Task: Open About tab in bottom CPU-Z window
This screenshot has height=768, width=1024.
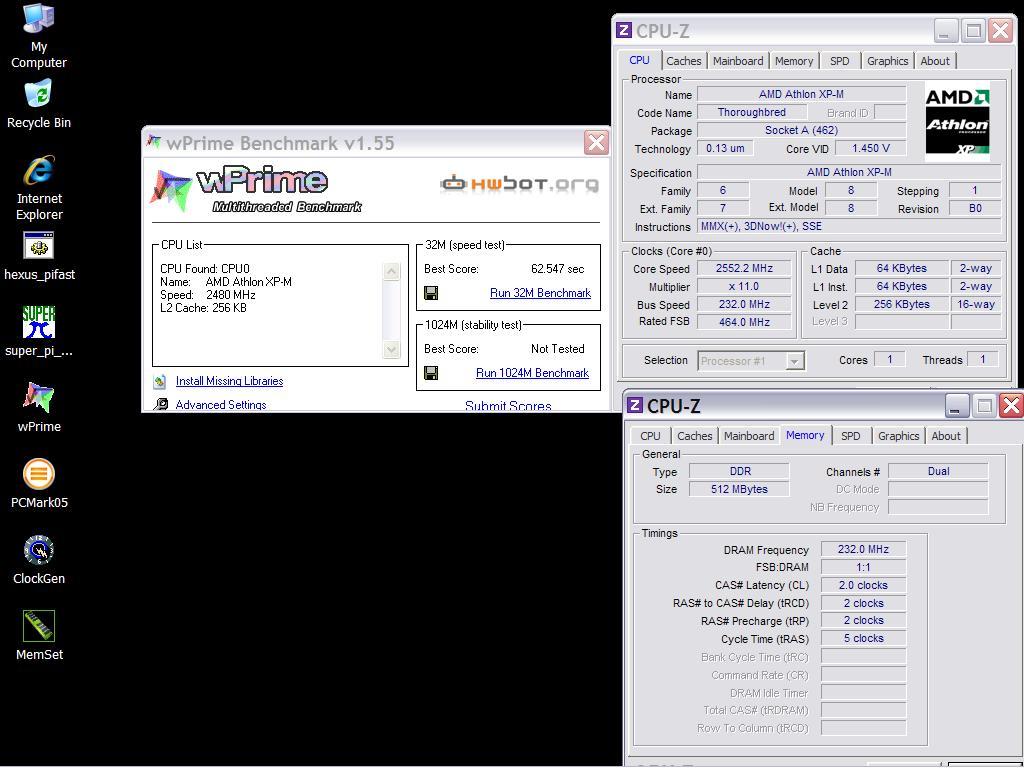Action: pyautogui.click(x=946, y=436)
